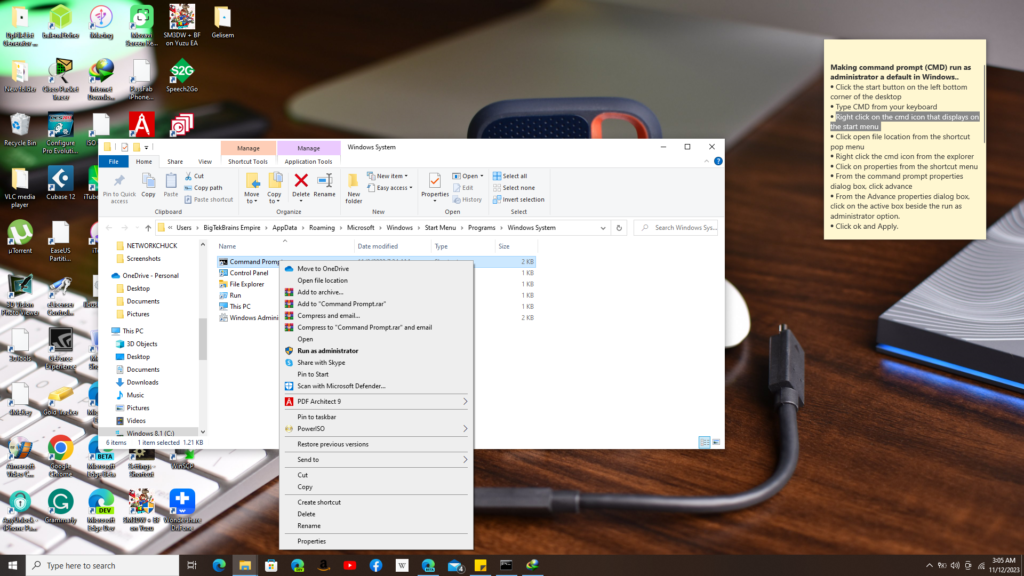The height and width of the screenshot is (576, 1024).
Task: Open the File tab in Explorer
Action: coord(114,161)
